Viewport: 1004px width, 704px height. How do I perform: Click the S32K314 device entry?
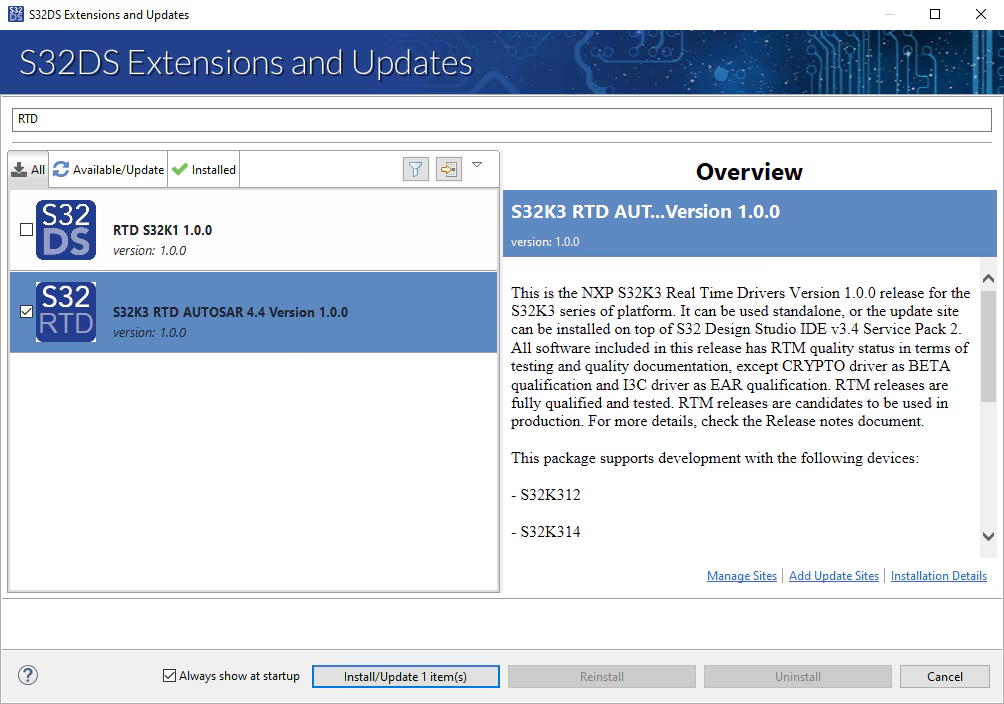coord(550,532)
